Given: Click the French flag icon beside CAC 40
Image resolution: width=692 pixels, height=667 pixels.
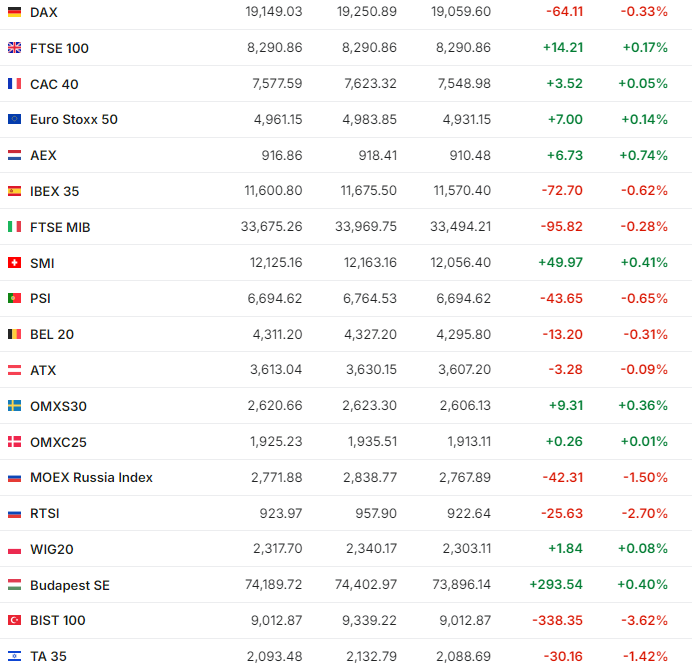Looking at the screenshot, I should click(x=14, y=84).
